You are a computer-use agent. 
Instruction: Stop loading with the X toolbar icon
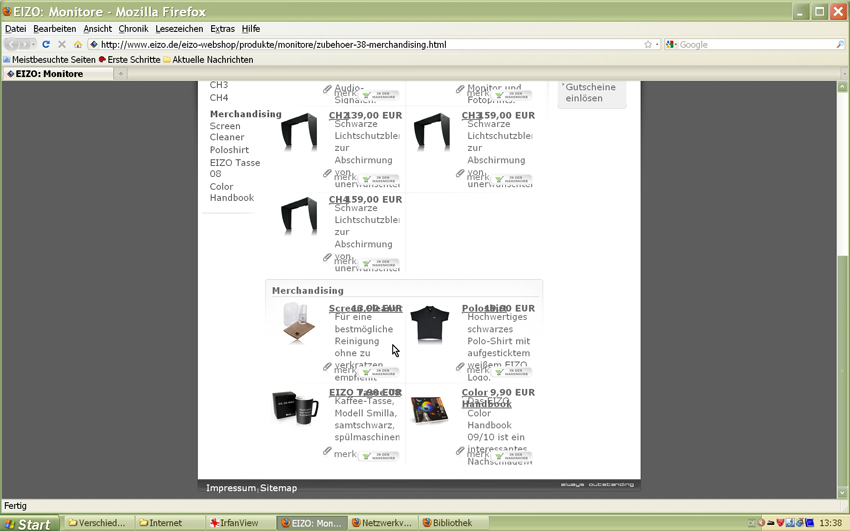click(62, 44)
